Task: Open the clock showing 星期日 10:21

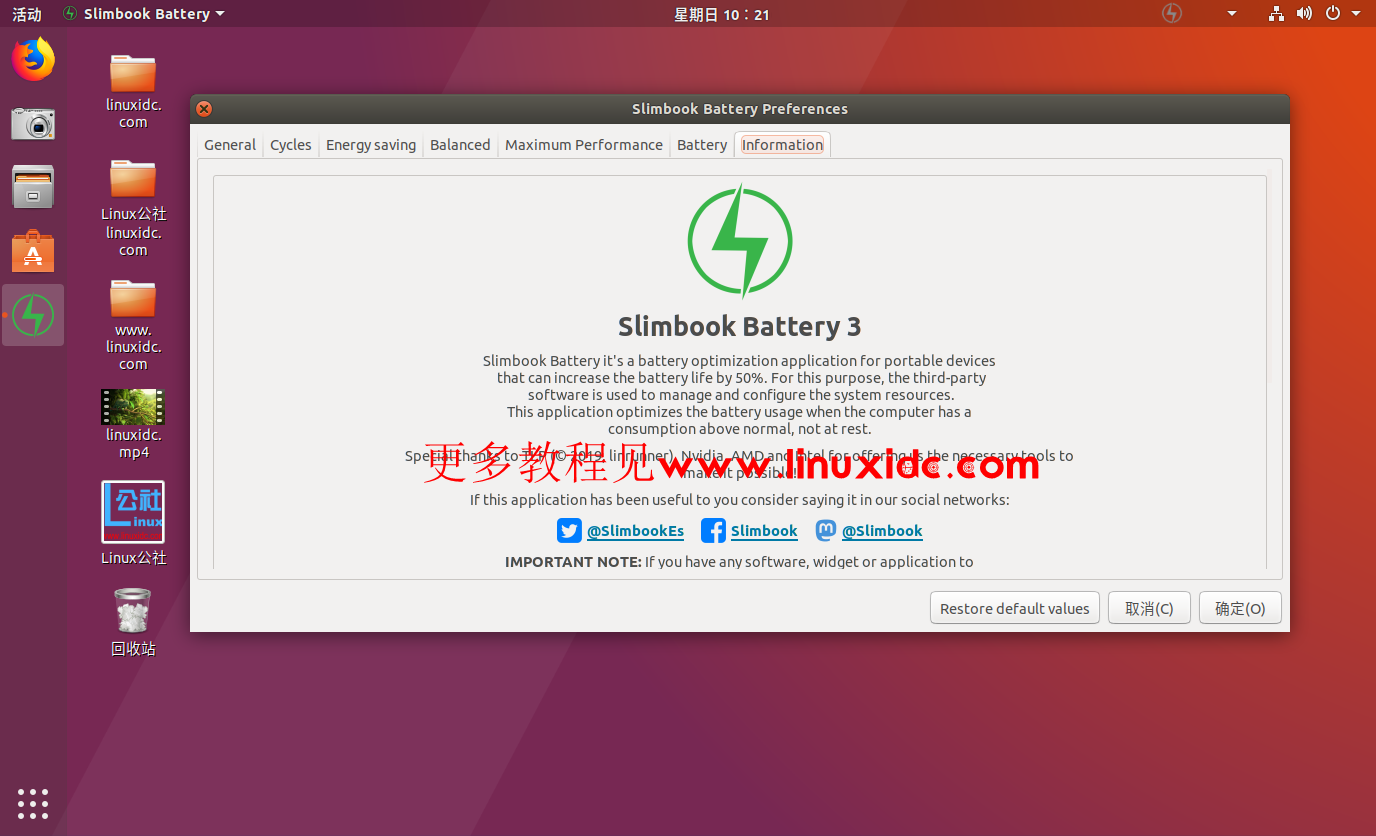Action: pos(722,14)
